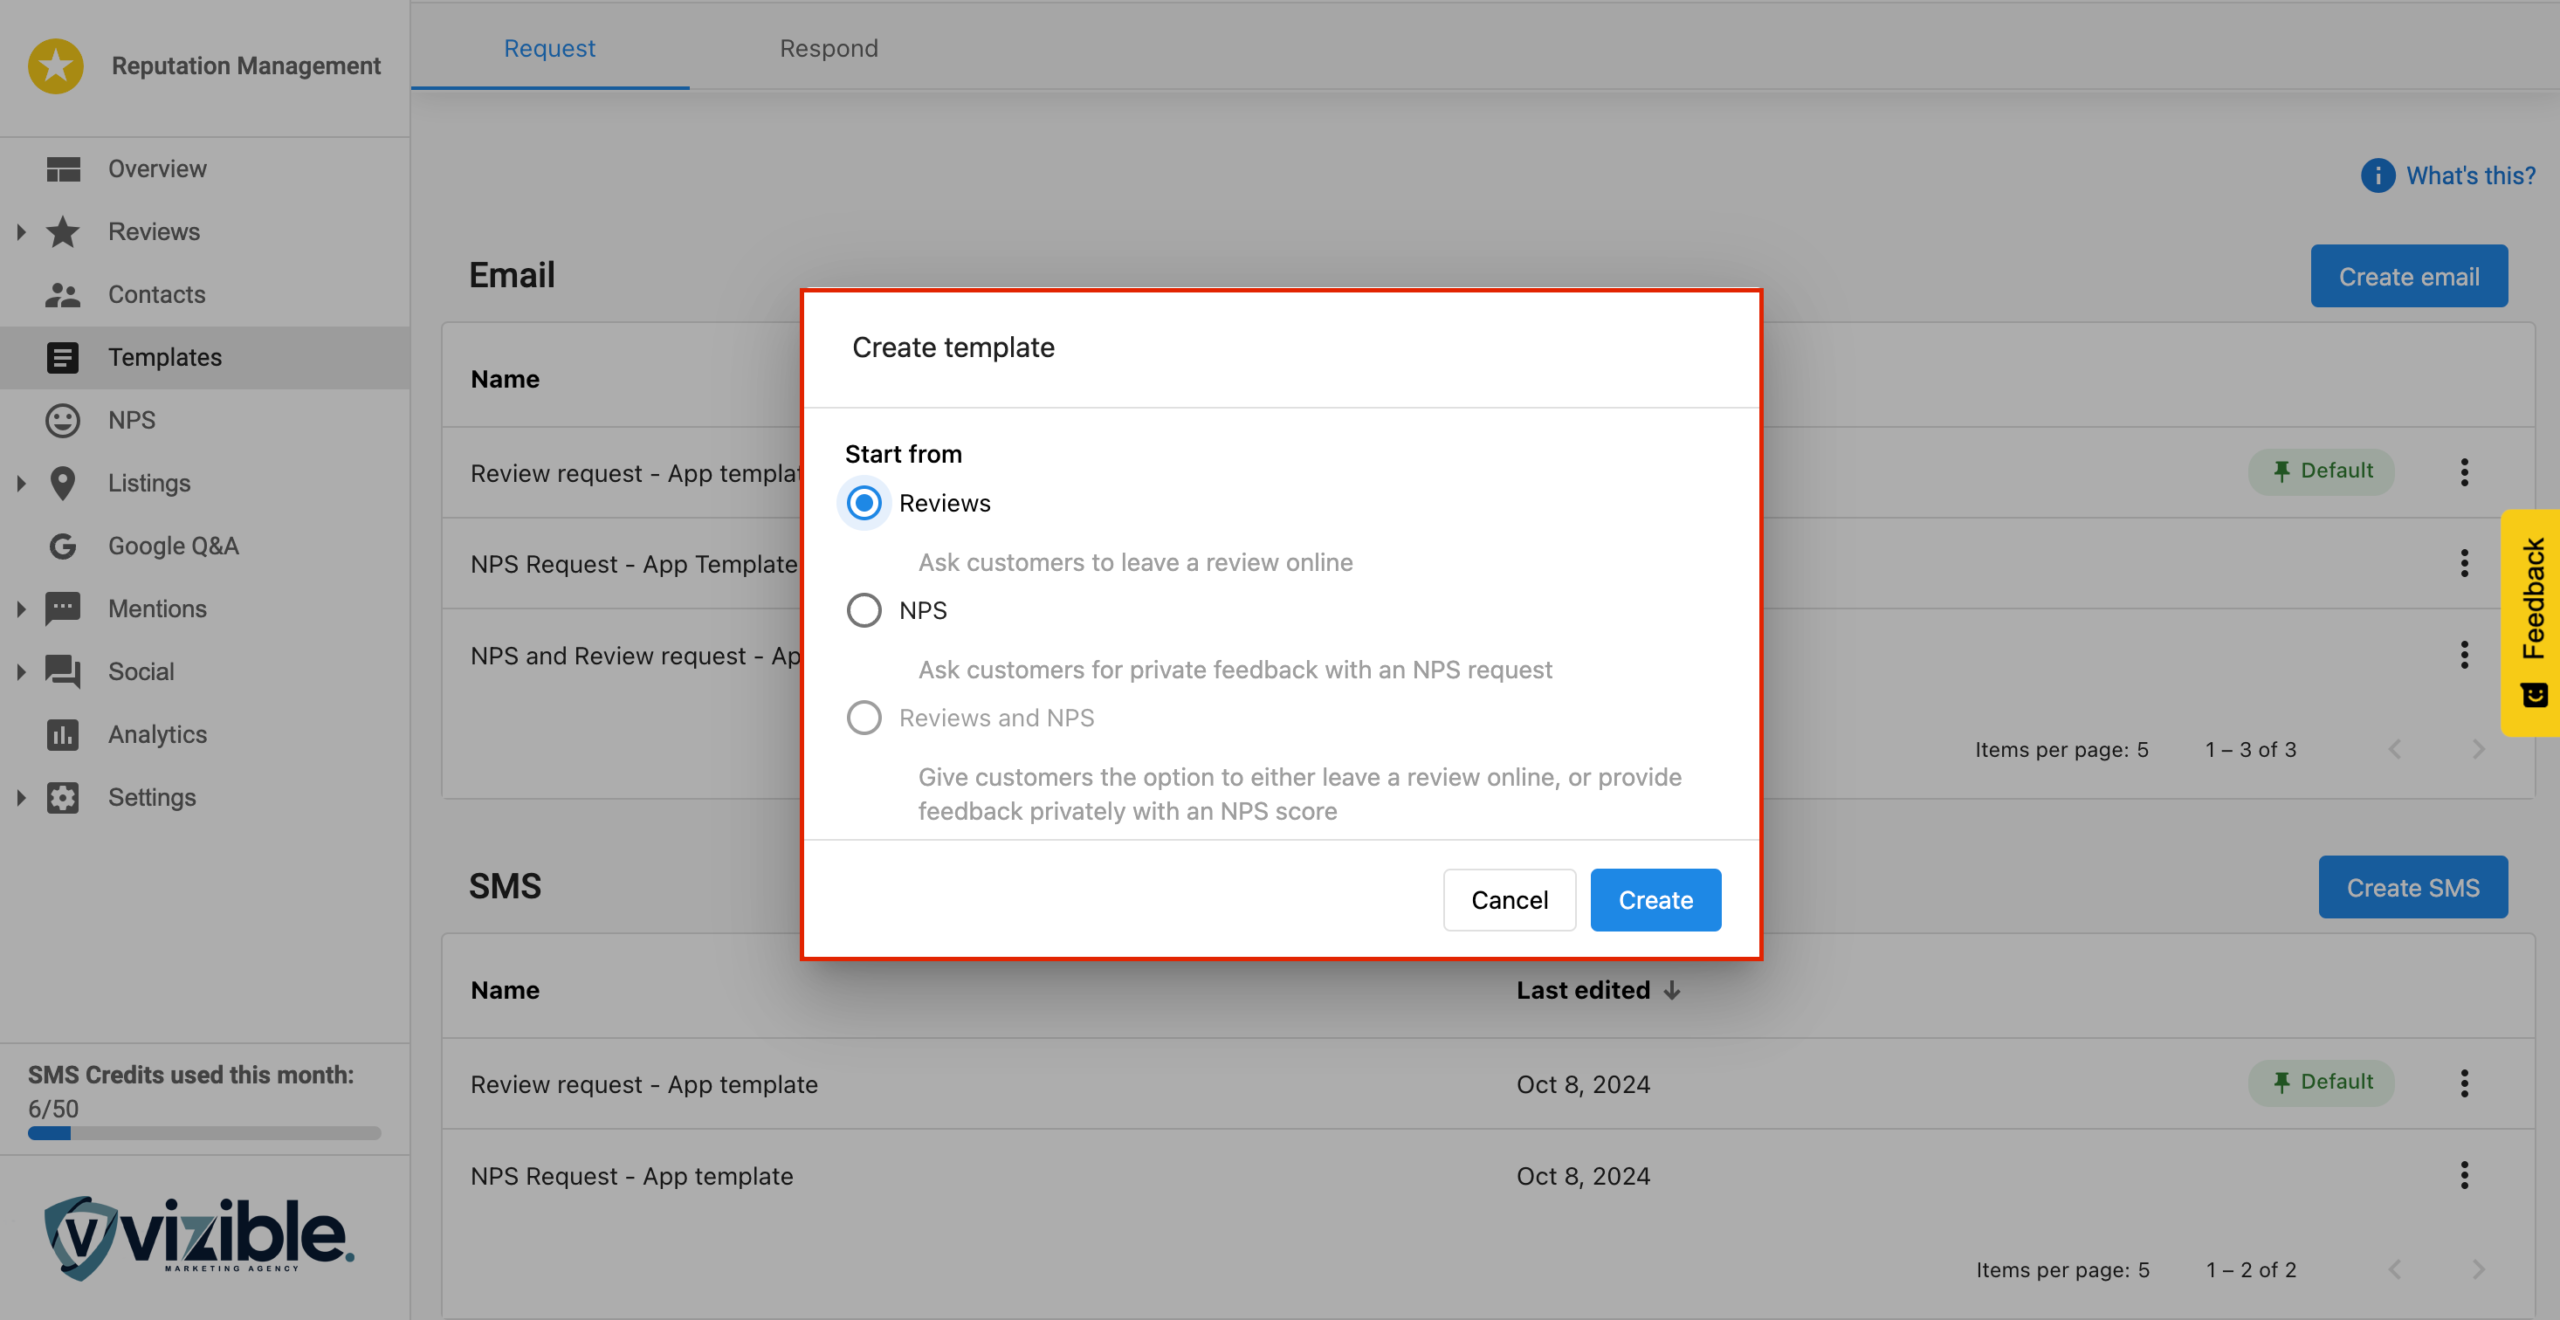Screen dimensions: 2560x1320
Task: Click the Create button in dialog
Action: [x=1655, y=900]
